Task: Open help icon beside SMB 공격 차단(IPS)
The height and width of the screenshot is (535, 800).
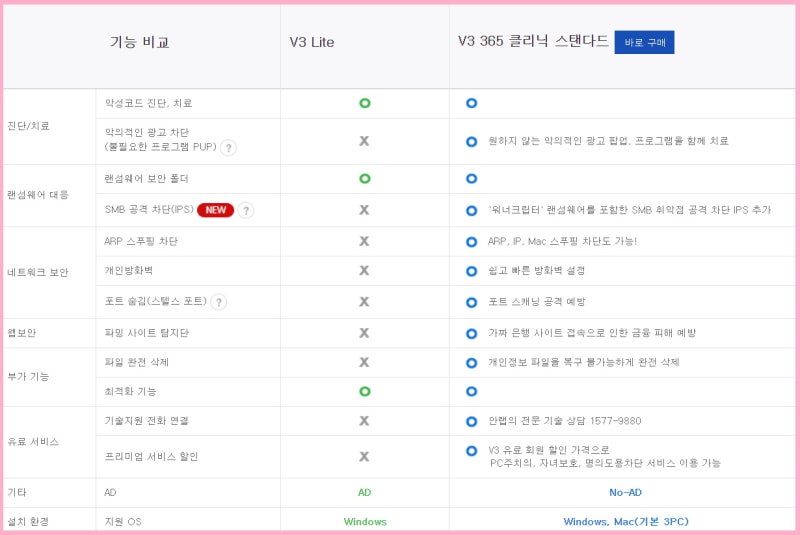Action: click(x=246, y=210)
